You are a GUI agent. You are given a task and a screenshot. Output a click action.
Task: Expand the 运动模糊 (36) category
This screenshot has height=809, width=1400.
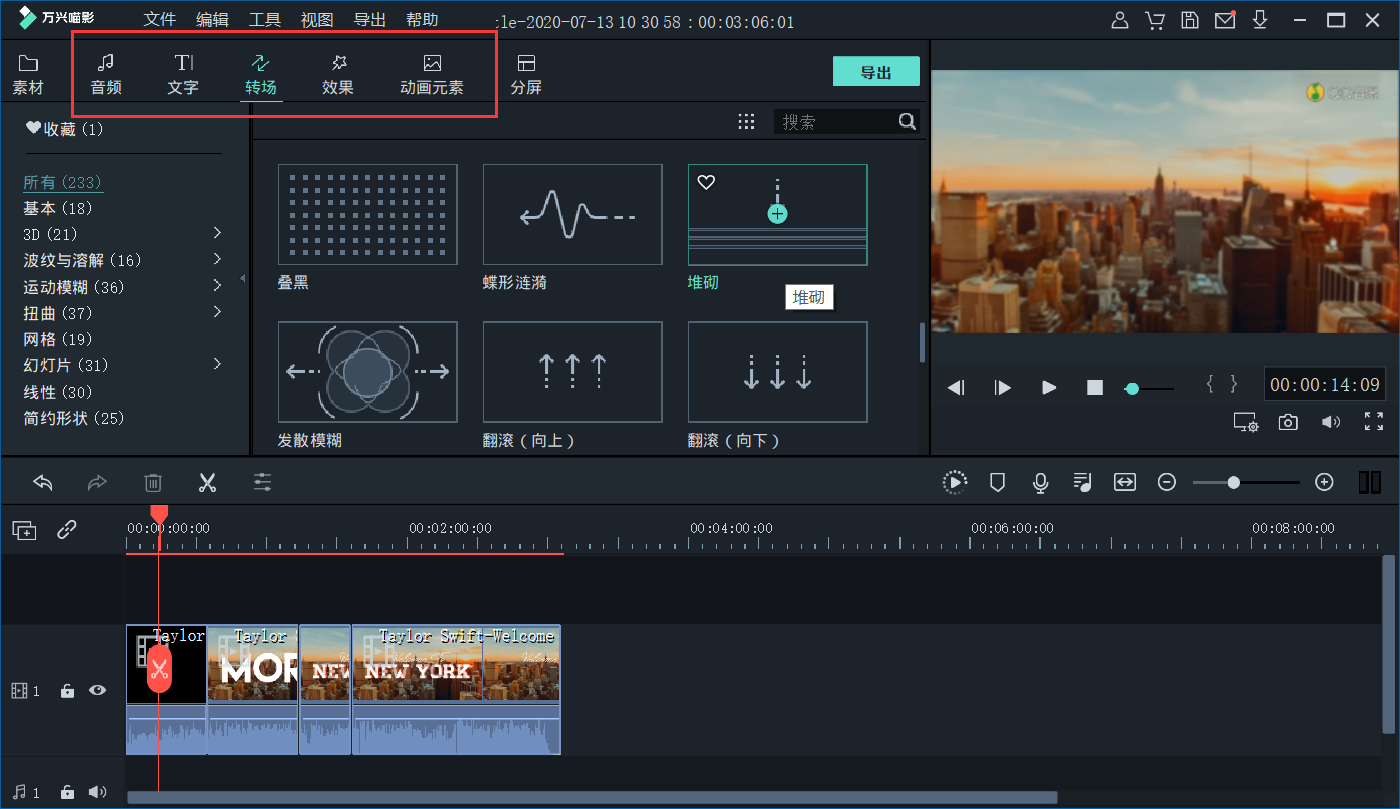[x=217, y=286]
